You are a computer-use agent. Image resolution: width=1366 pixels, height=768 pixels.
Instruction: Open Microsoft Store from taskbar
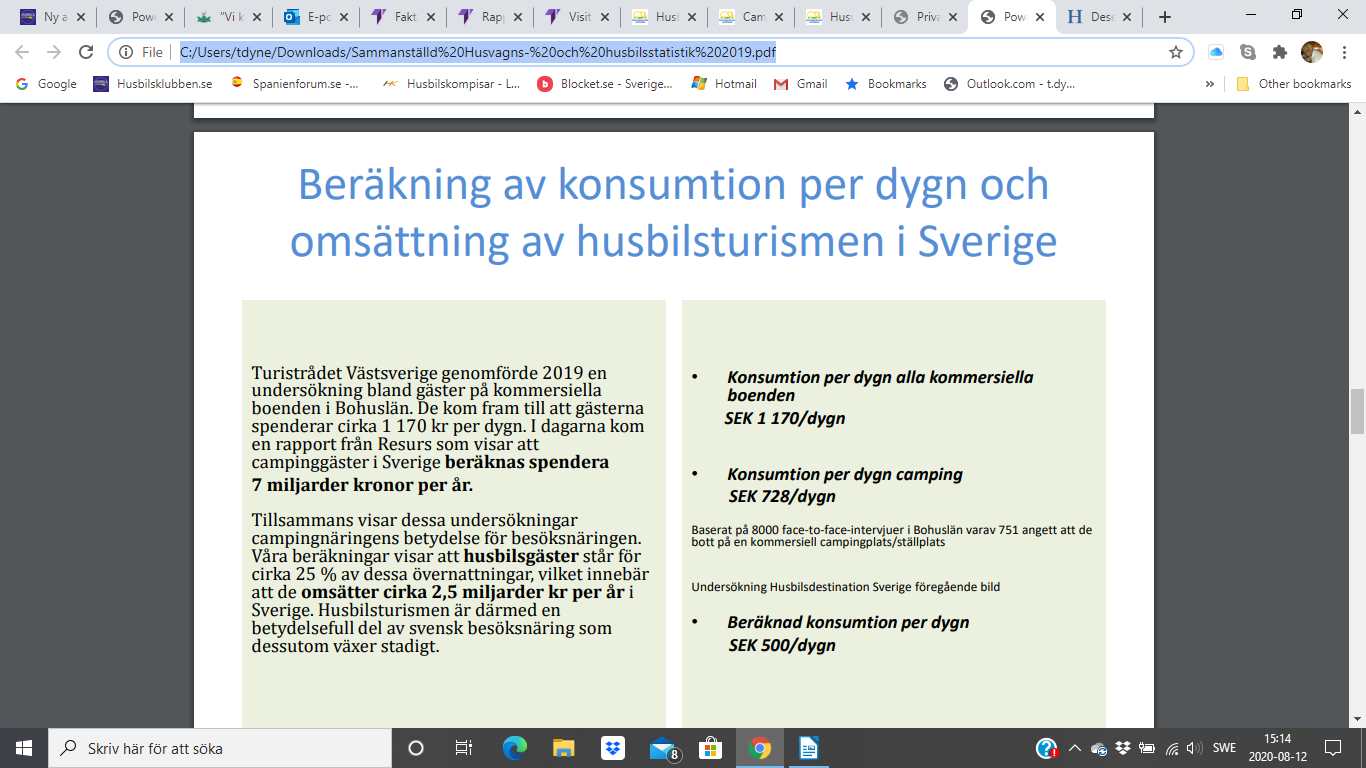711,747
